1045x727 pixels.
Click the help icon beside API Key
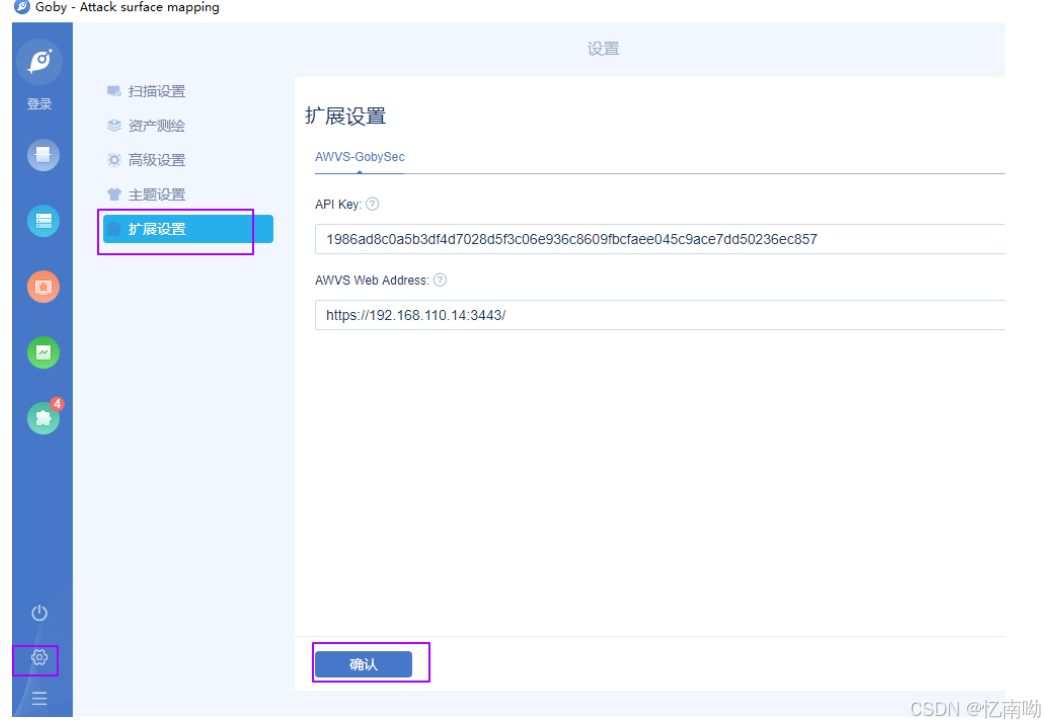coord(373,204)
